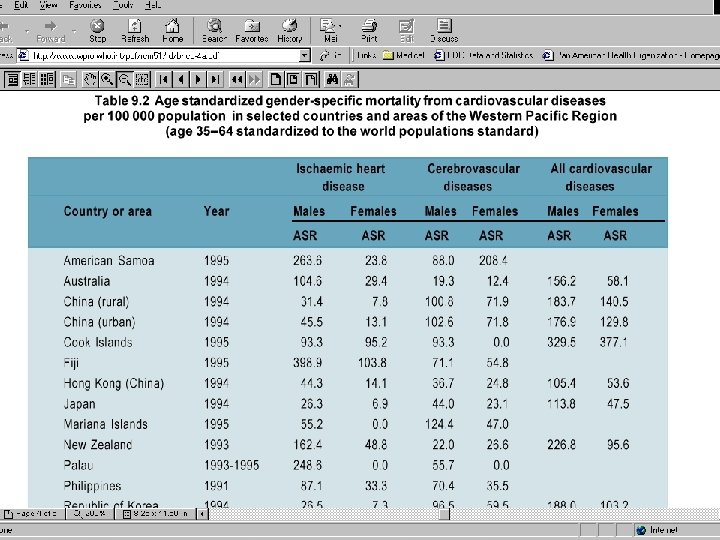720x540 pixels.
Task: Open the Edit menu
Action: tap(21, 5)
